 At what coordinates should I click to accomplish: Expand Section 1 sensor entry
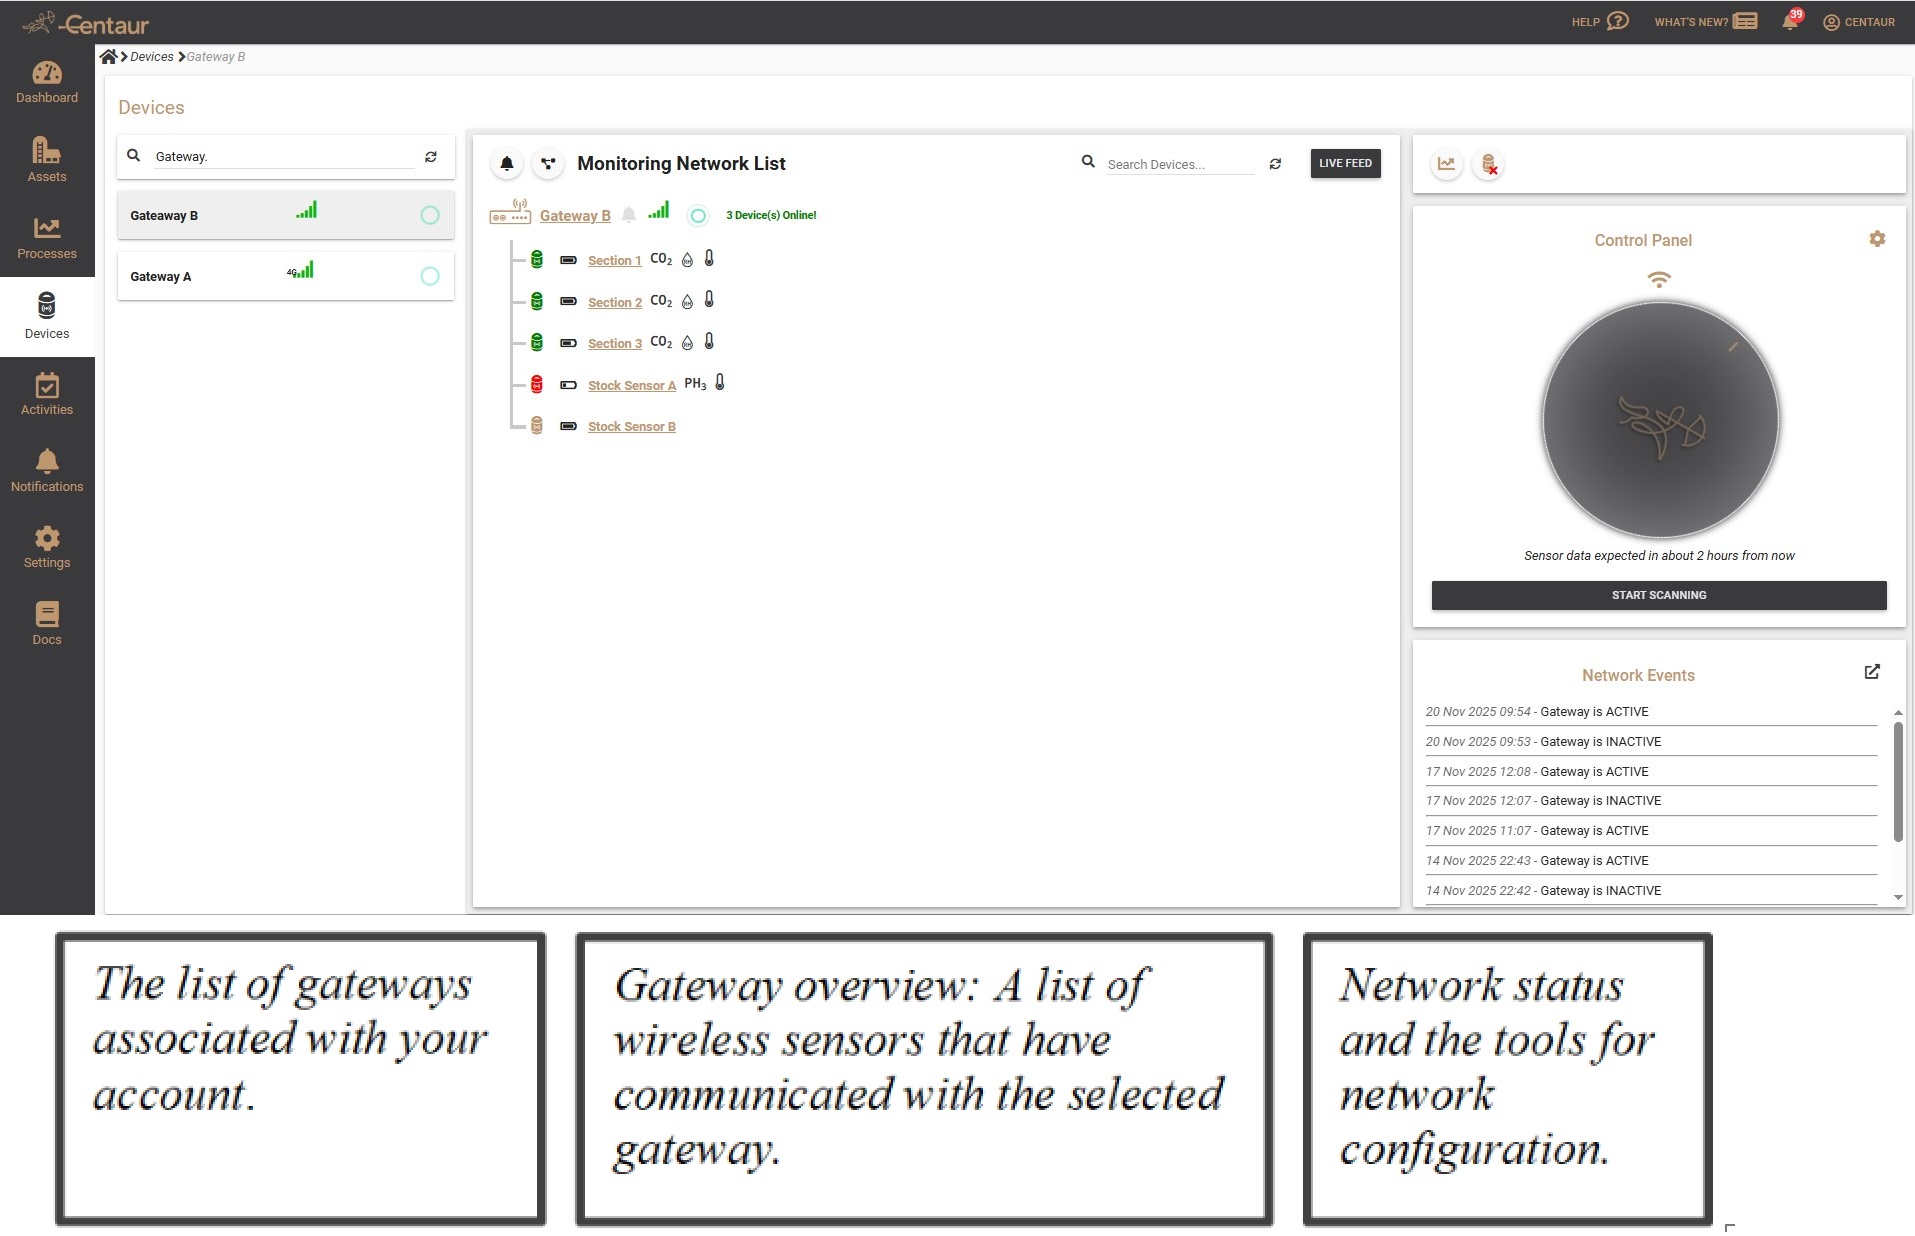point(614,260)
